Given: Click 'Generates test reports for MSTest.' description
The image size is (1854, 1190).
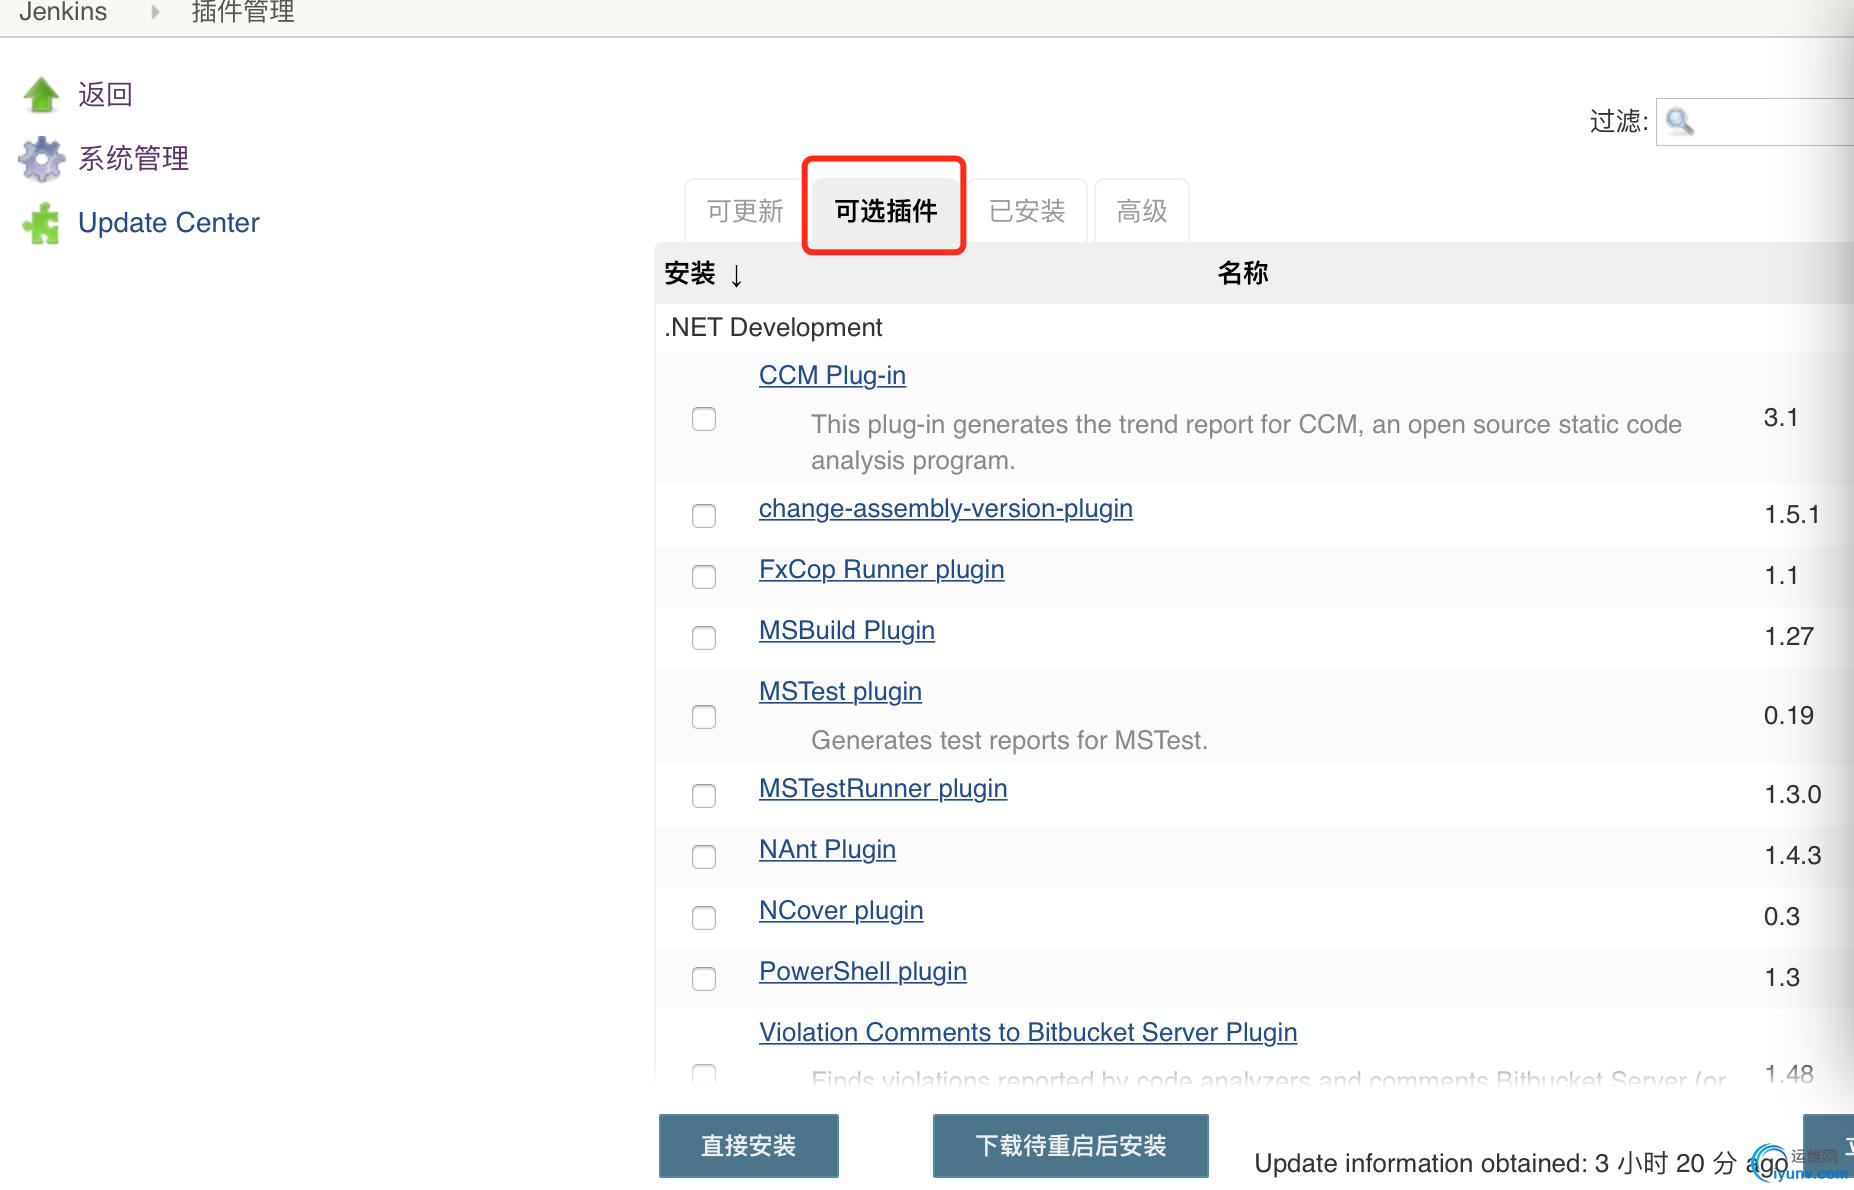Looking at the screenshot, I should tap(1010, 741).
